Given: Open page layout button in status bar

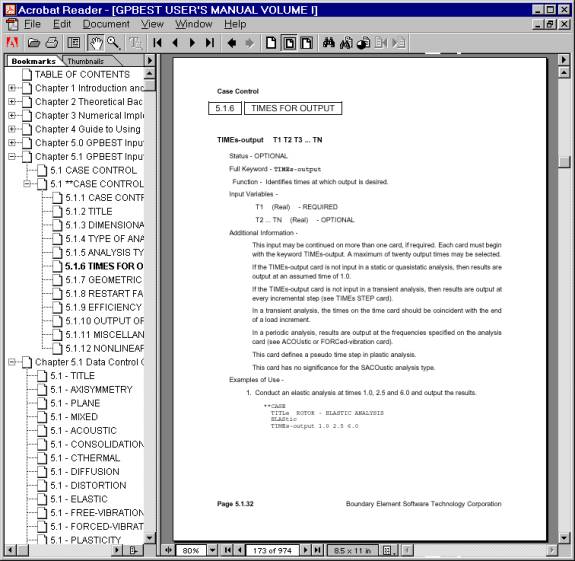Looking at the screenshot, I should click(388, 550).
